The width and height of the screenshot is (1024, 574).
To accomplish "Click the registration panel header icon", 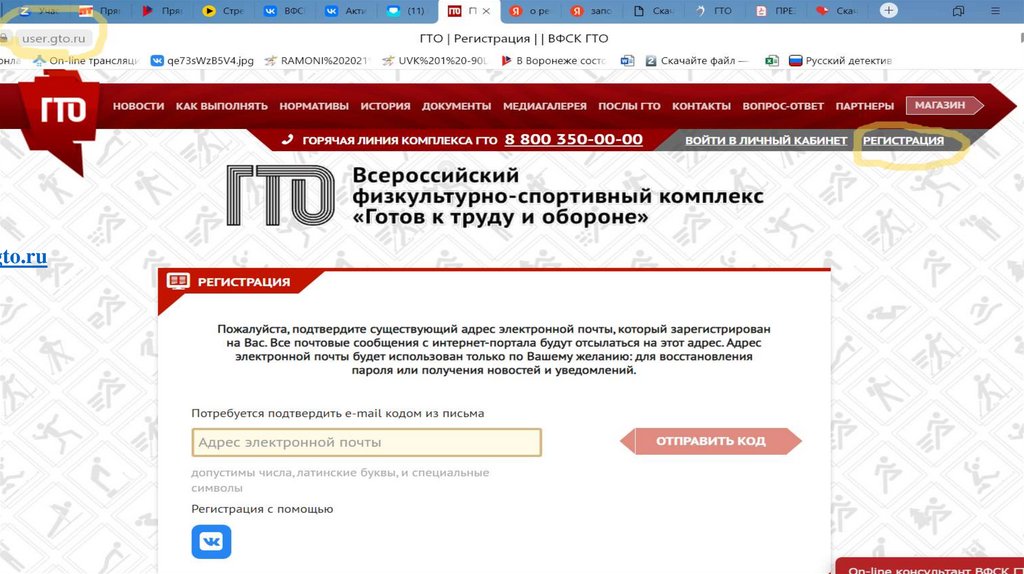I will tap(178, 281).
